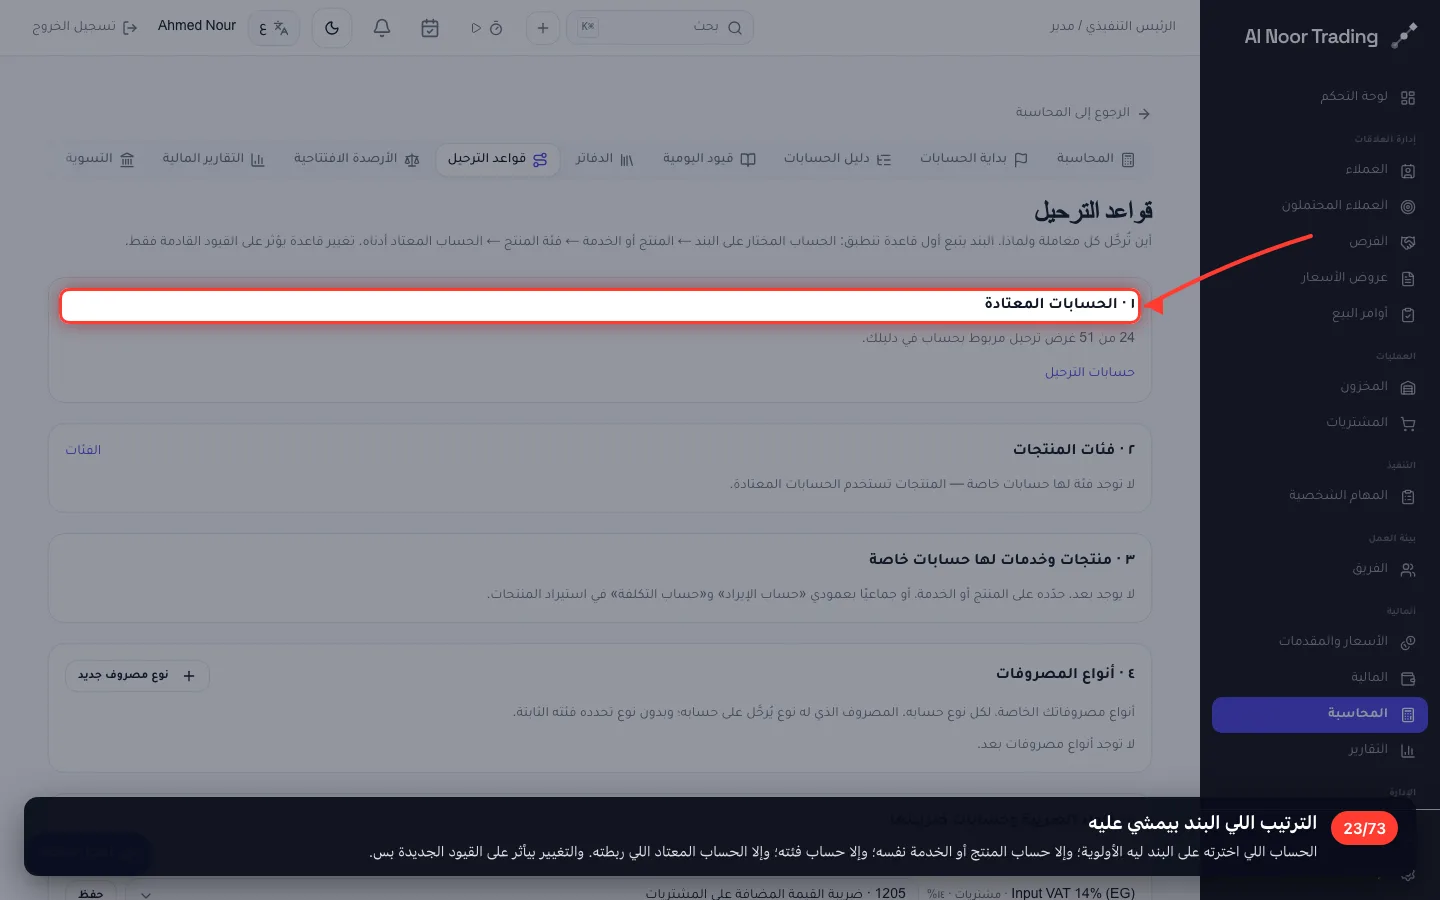Select the قواعد الترحيل tab
Image resolution: width=1440 pixels, height=900 pixels.
[x=497, y=159]
